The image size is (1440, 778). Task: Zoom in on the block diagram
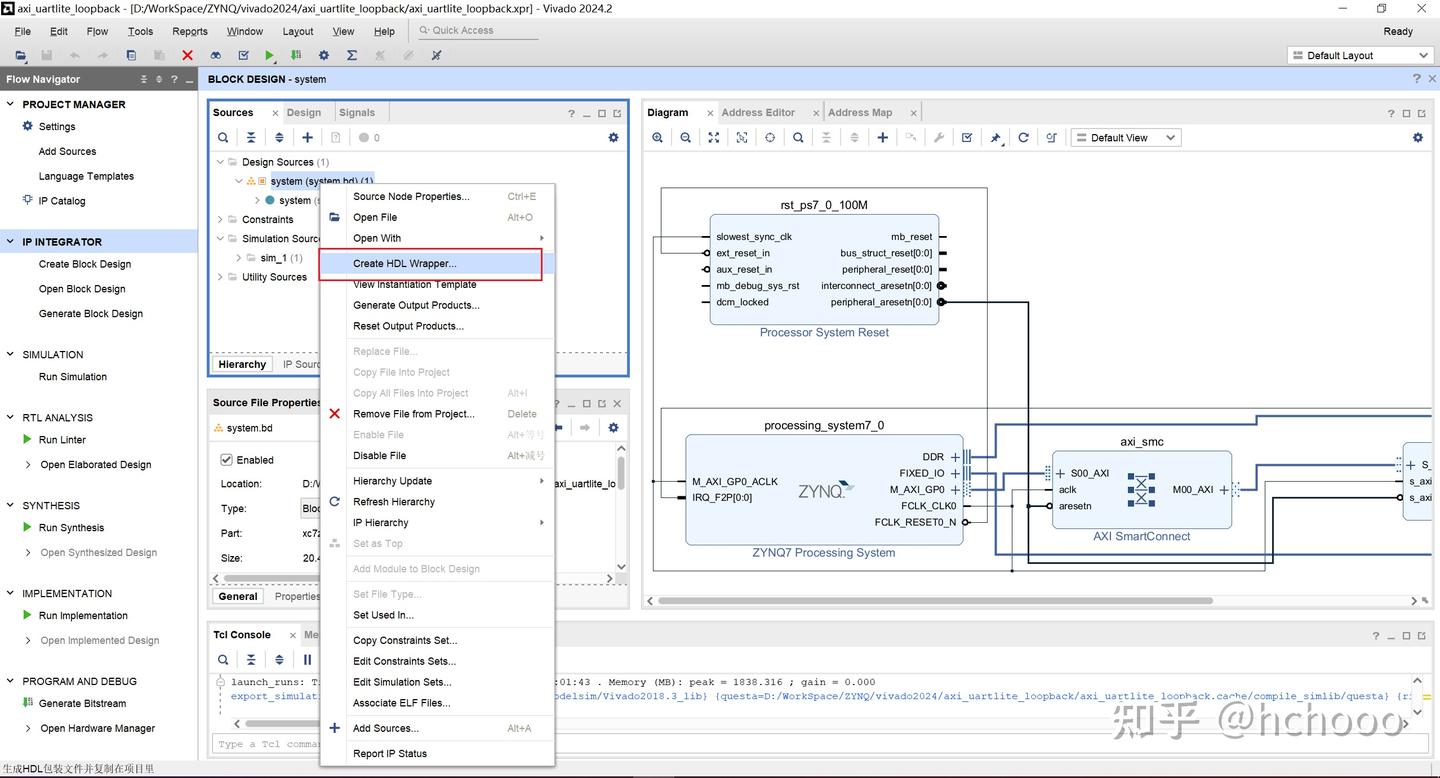click(x=657, y=138)
